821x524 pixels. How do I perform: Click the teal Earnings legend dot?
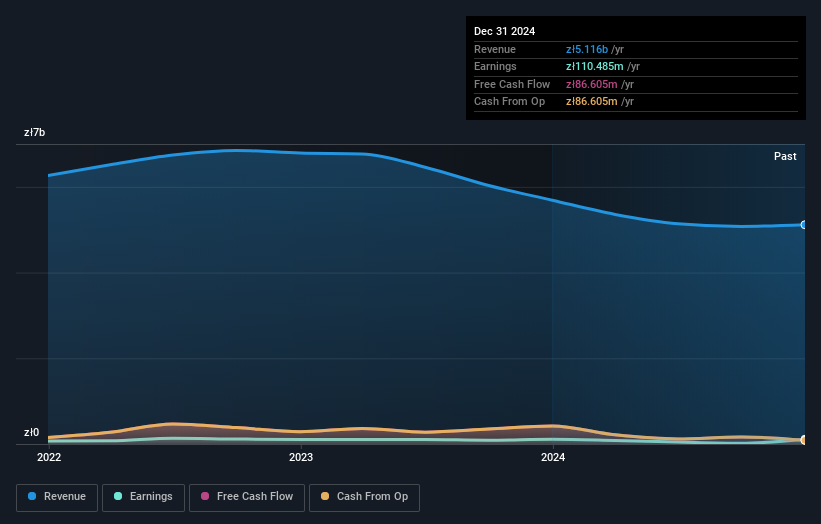pyautogui.click(x=118, y=496)
